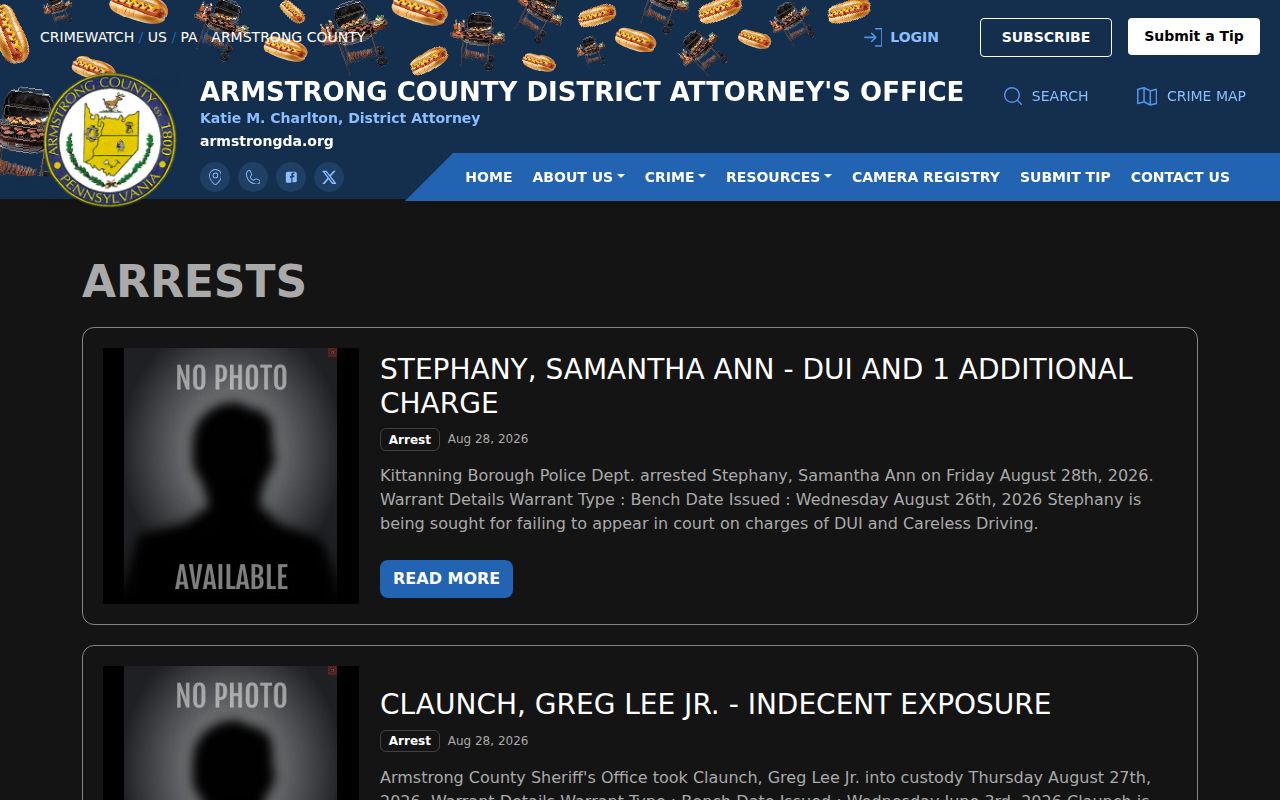Click the CRIME MAP link text
The height and width of the screenshot is (800, 1280).
click(x=1206, y=96)
